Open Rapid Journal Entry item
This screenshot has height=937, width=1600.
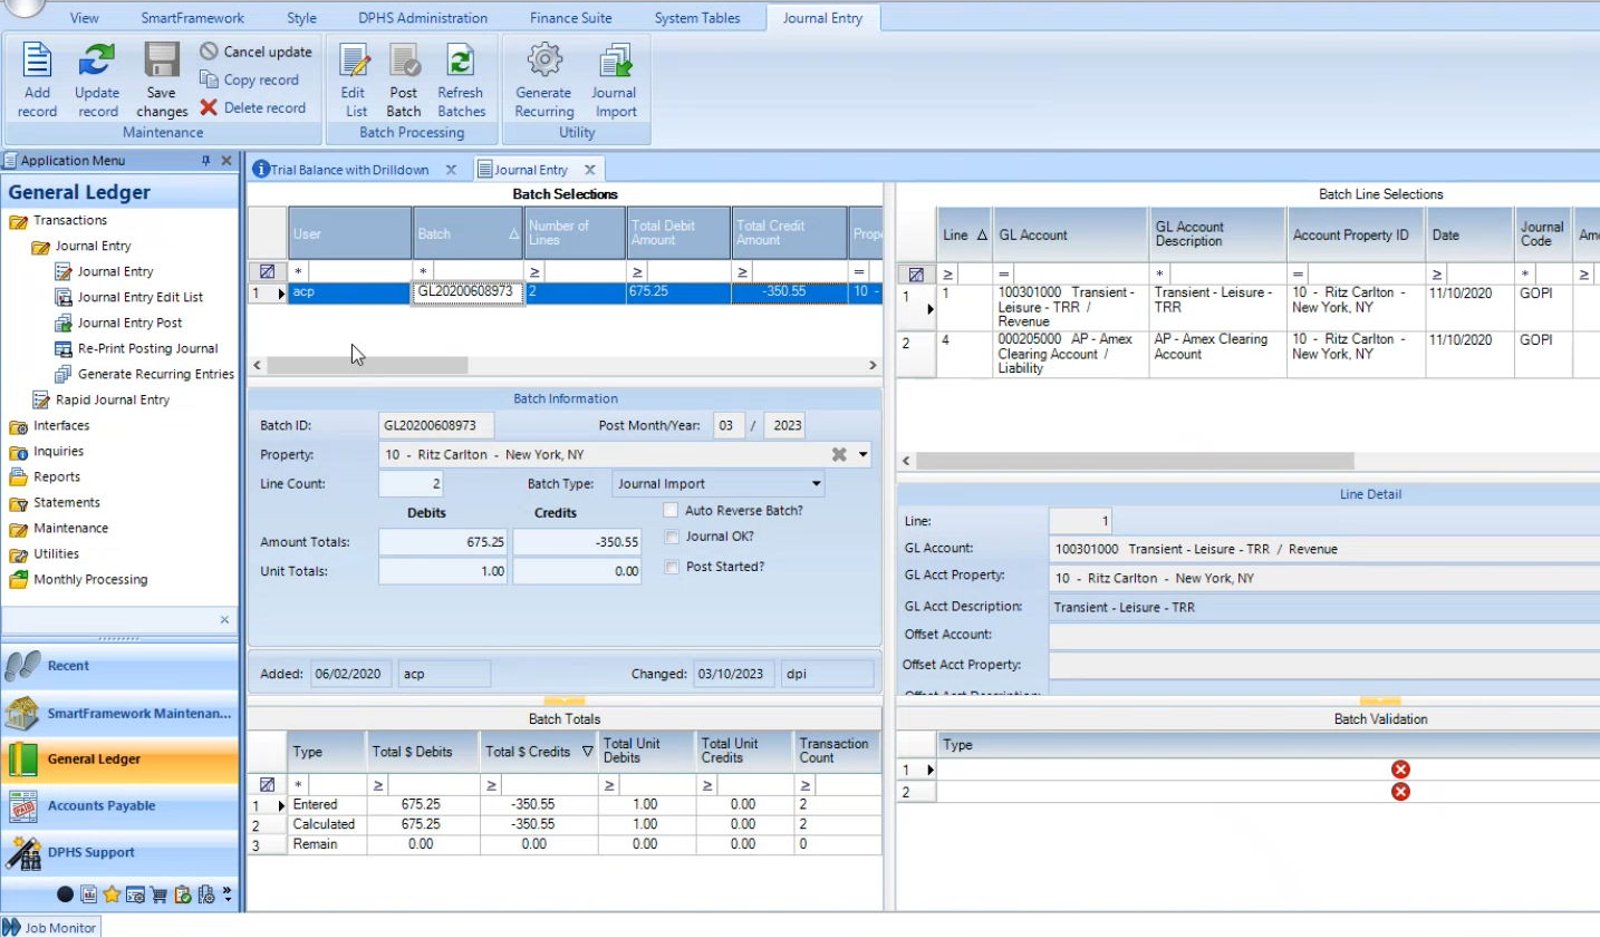point(112,399)
